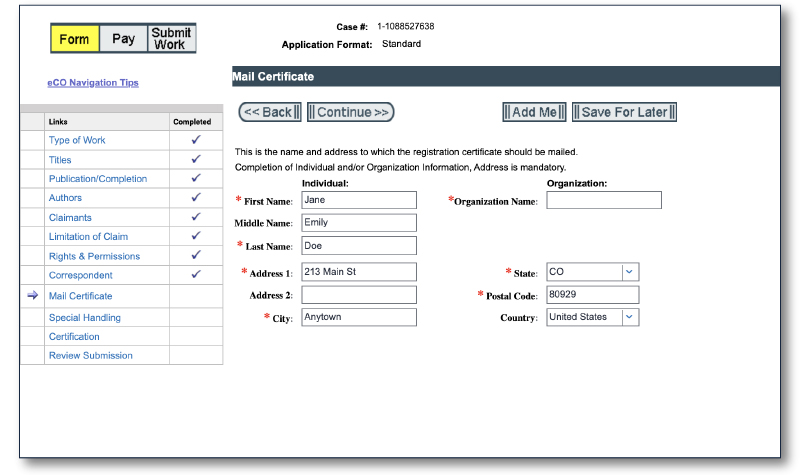Select the empty Address 2 field

point(358,295)
